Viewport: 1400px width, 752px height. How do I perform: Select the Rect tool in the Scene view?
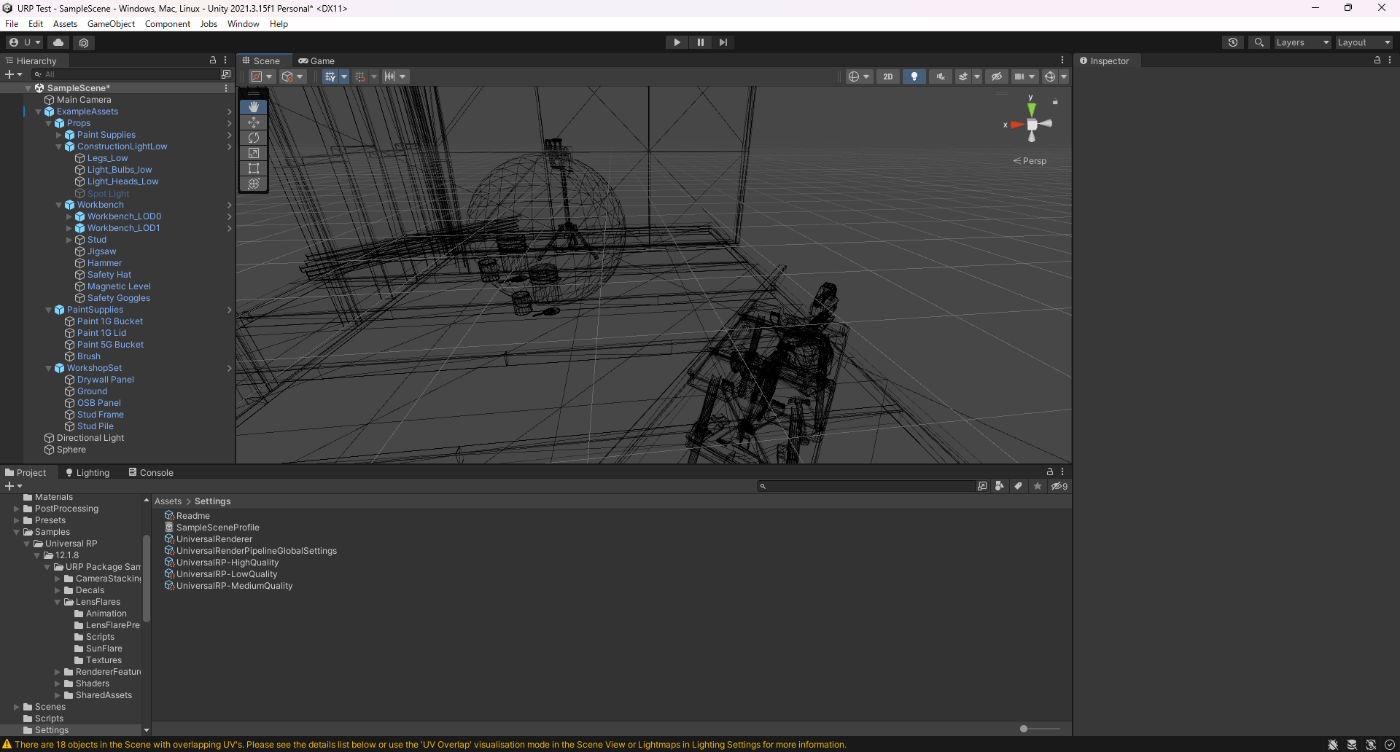(254, 168)
